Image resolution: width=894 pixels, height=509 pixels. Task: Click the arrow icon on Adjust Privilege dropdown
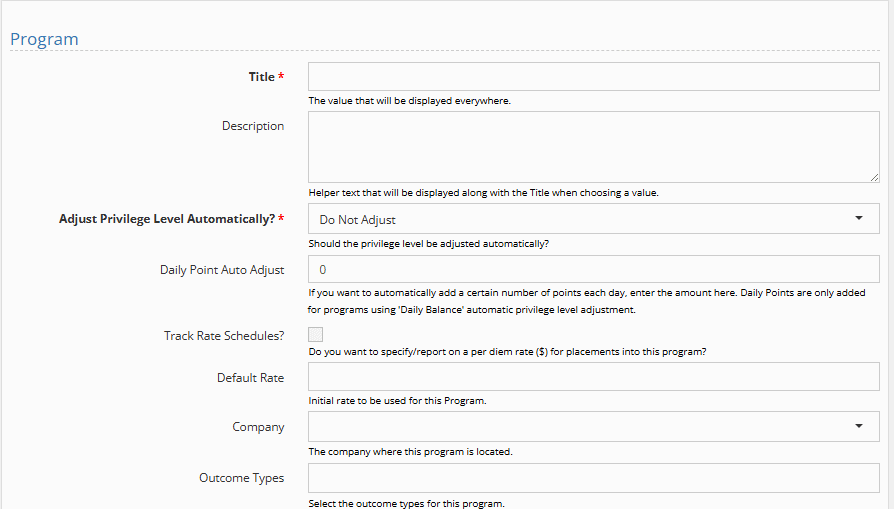pyautogui.click(x=859, y=219)
